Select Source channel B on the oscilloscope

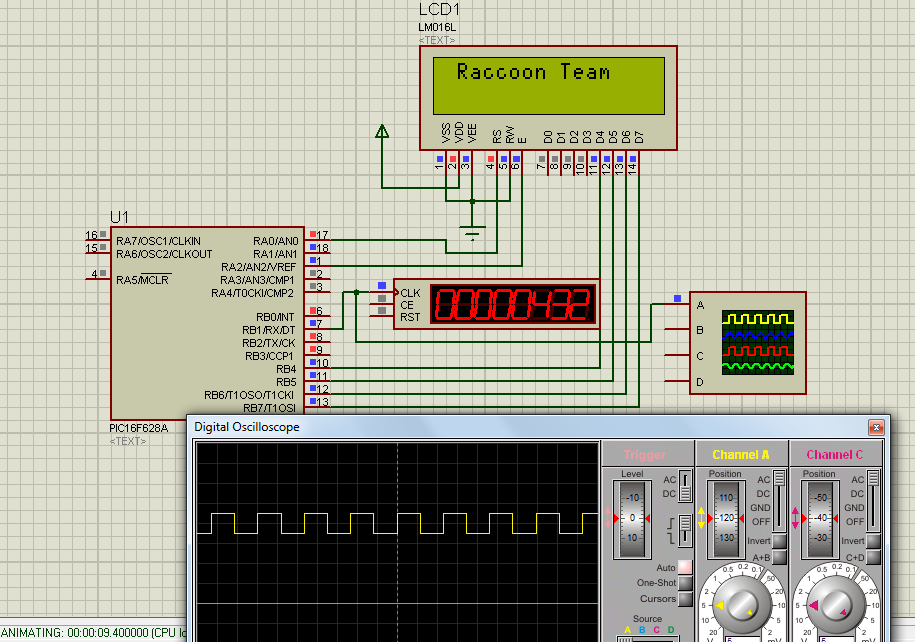point(641,629)
